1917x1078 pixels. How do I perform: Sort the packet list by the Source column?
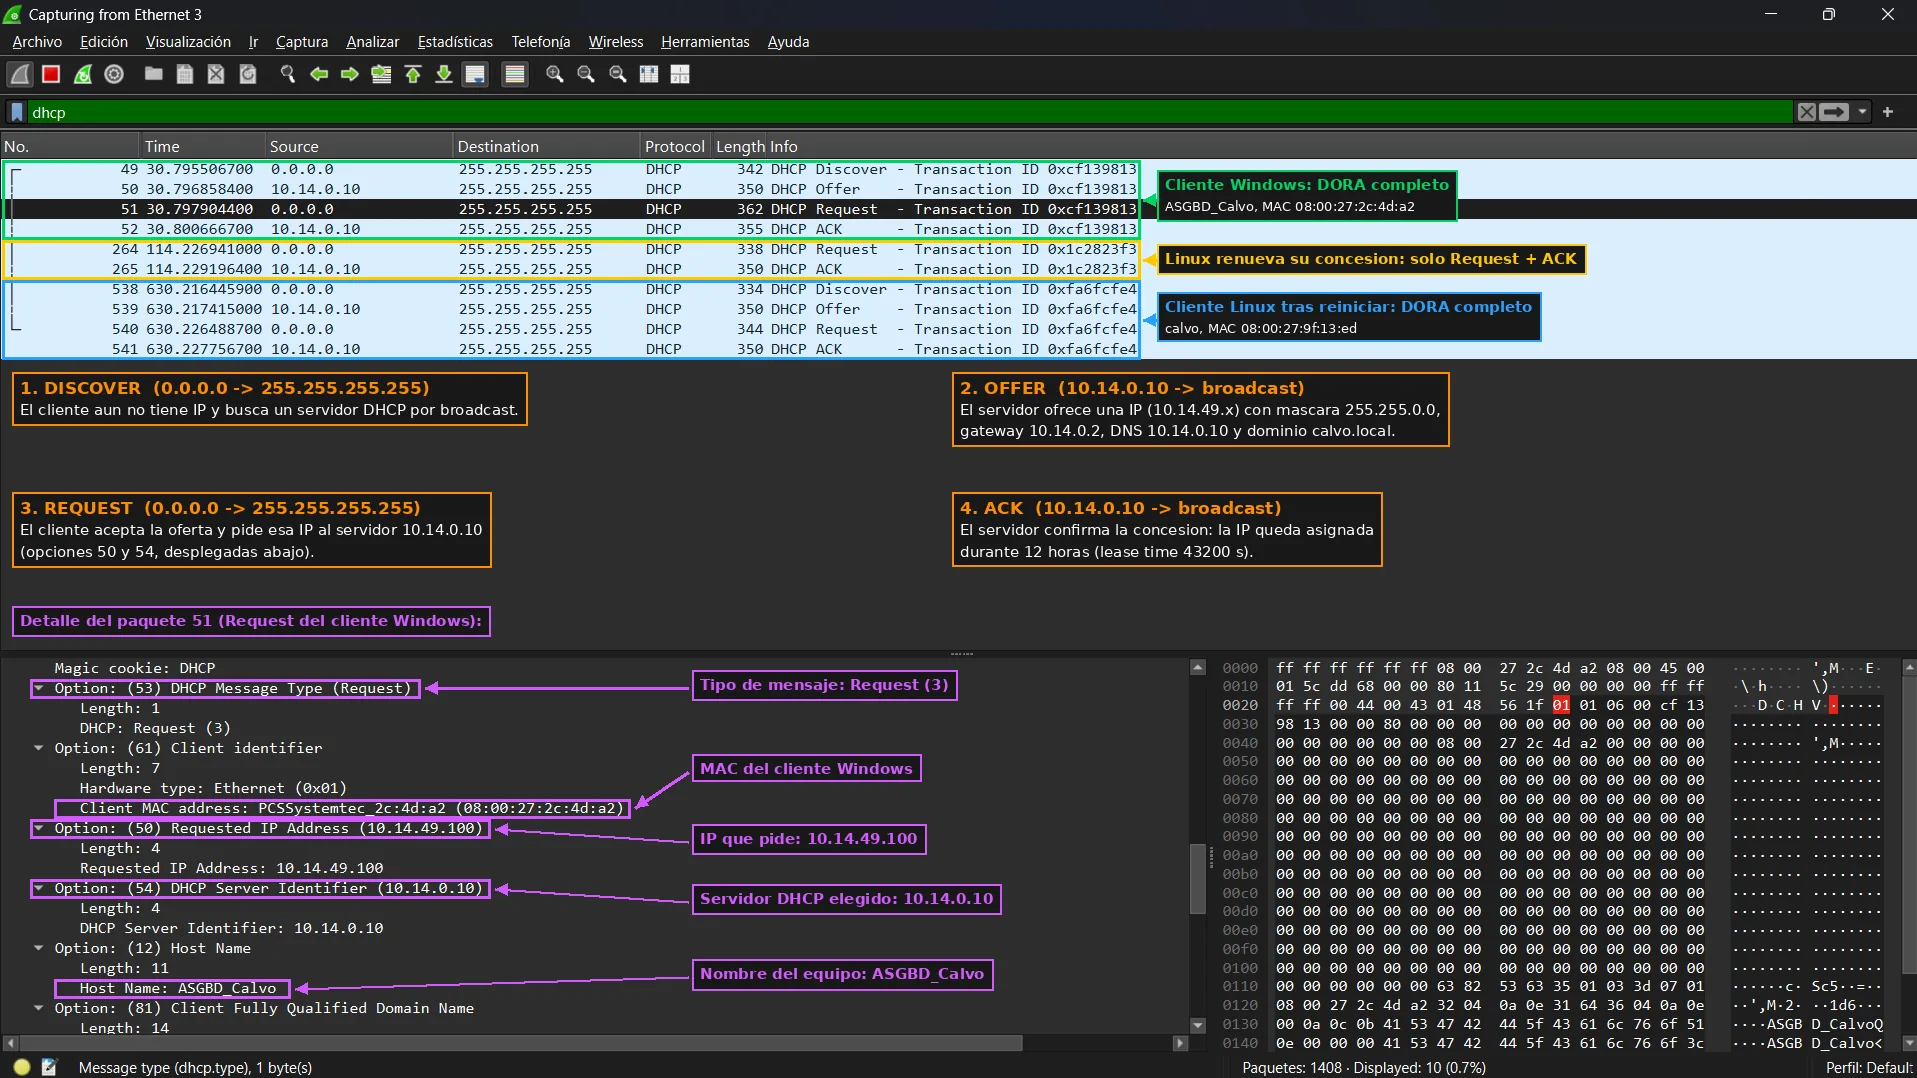(x=358, y=146)
